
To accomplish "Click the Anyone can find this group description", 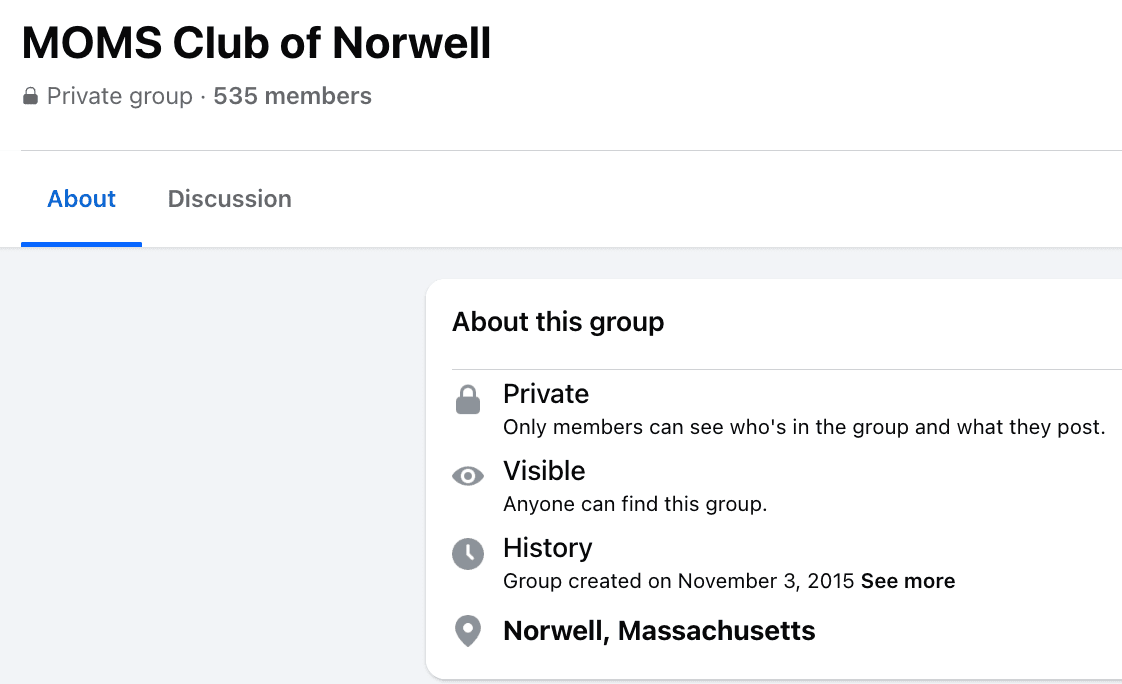I will pyautogui.click(x=635, y=504).
